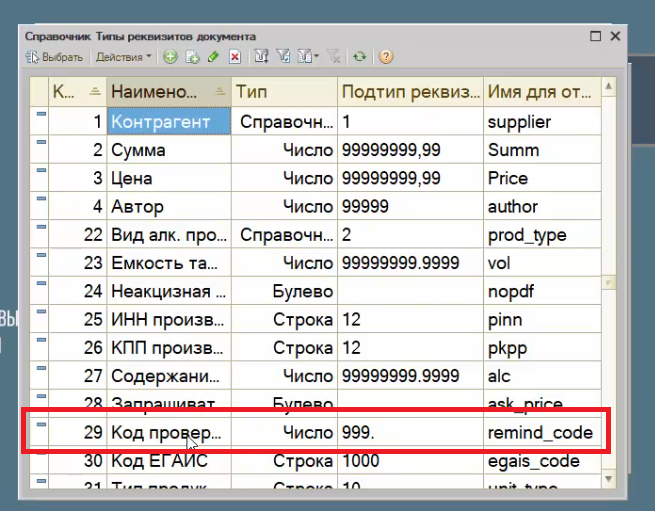Click the Refresh list icon in toolbar

[x=359, y=58]
